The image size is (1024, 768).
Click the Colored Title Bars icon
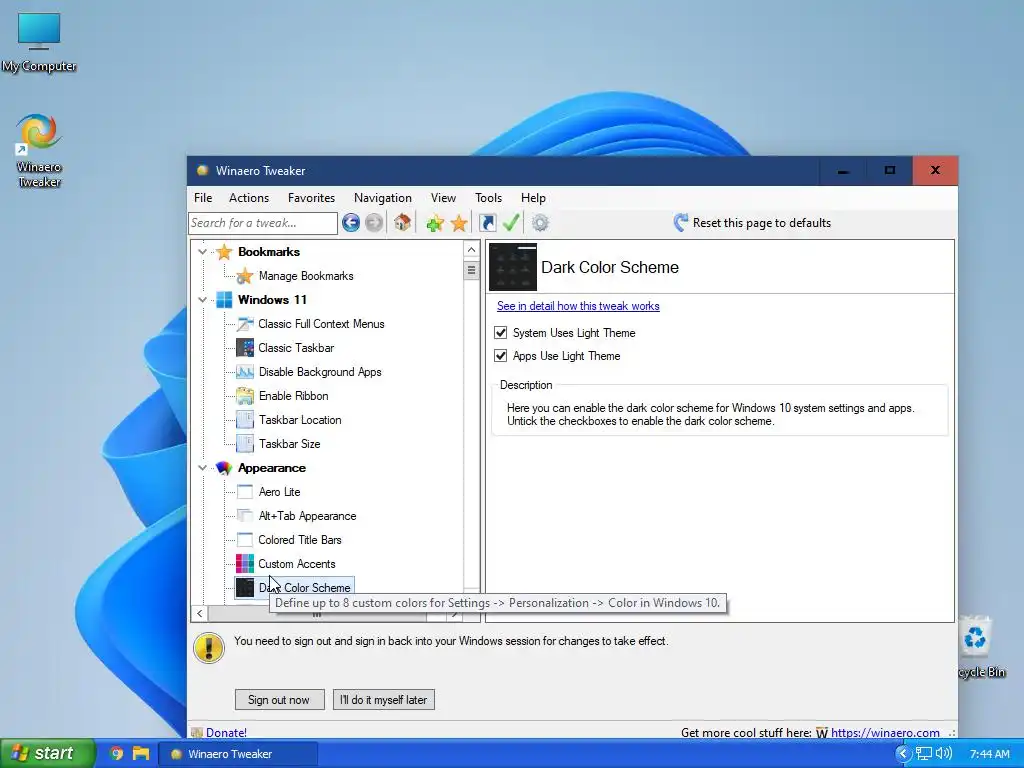click(245, 540)
